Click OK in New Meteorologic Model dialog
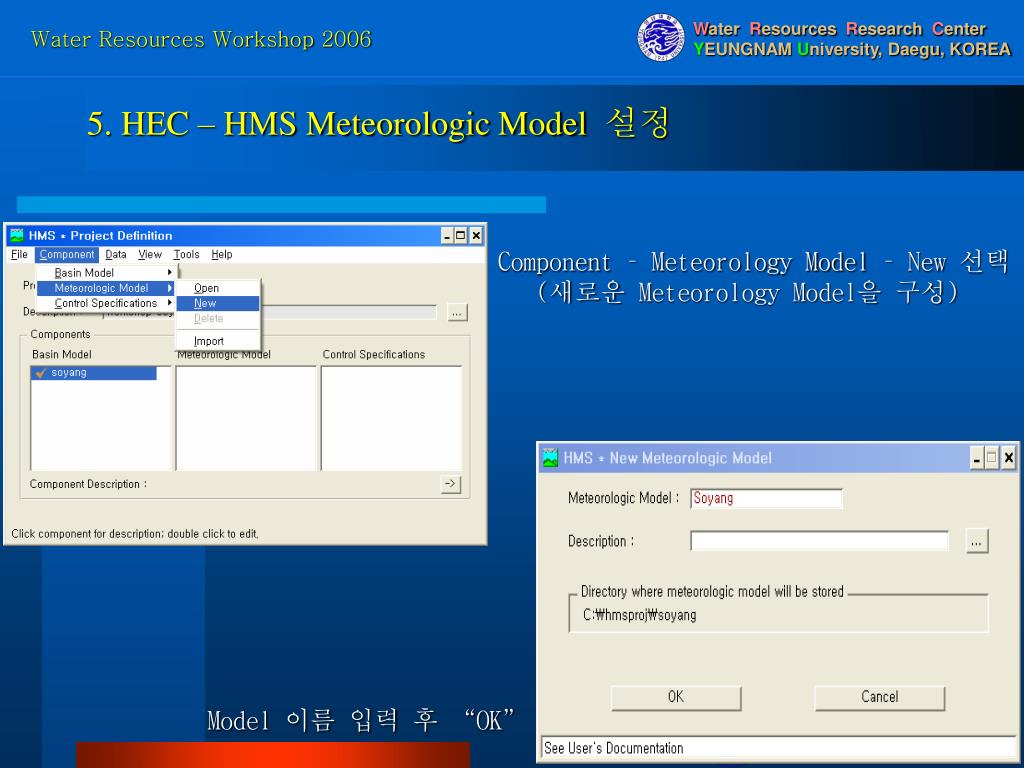The image size is (1024, 768). tap(676, 697)
